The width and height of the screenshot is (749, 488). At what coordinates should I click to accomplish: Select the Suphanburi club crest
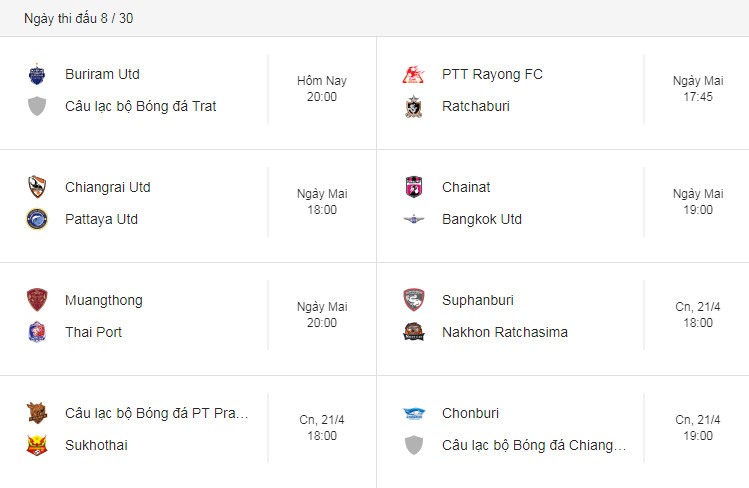click(x=414, y=300)
